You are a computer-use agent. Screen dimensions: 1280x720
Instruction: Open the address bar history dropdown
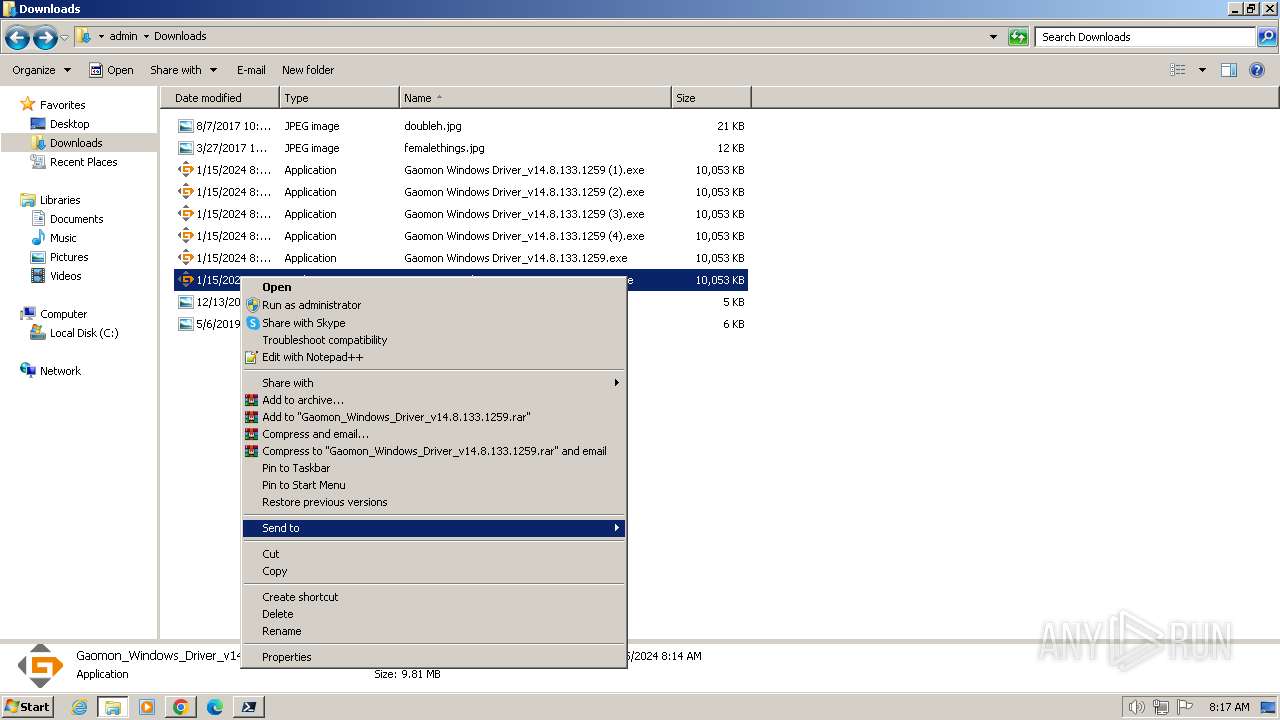point(993,37)
